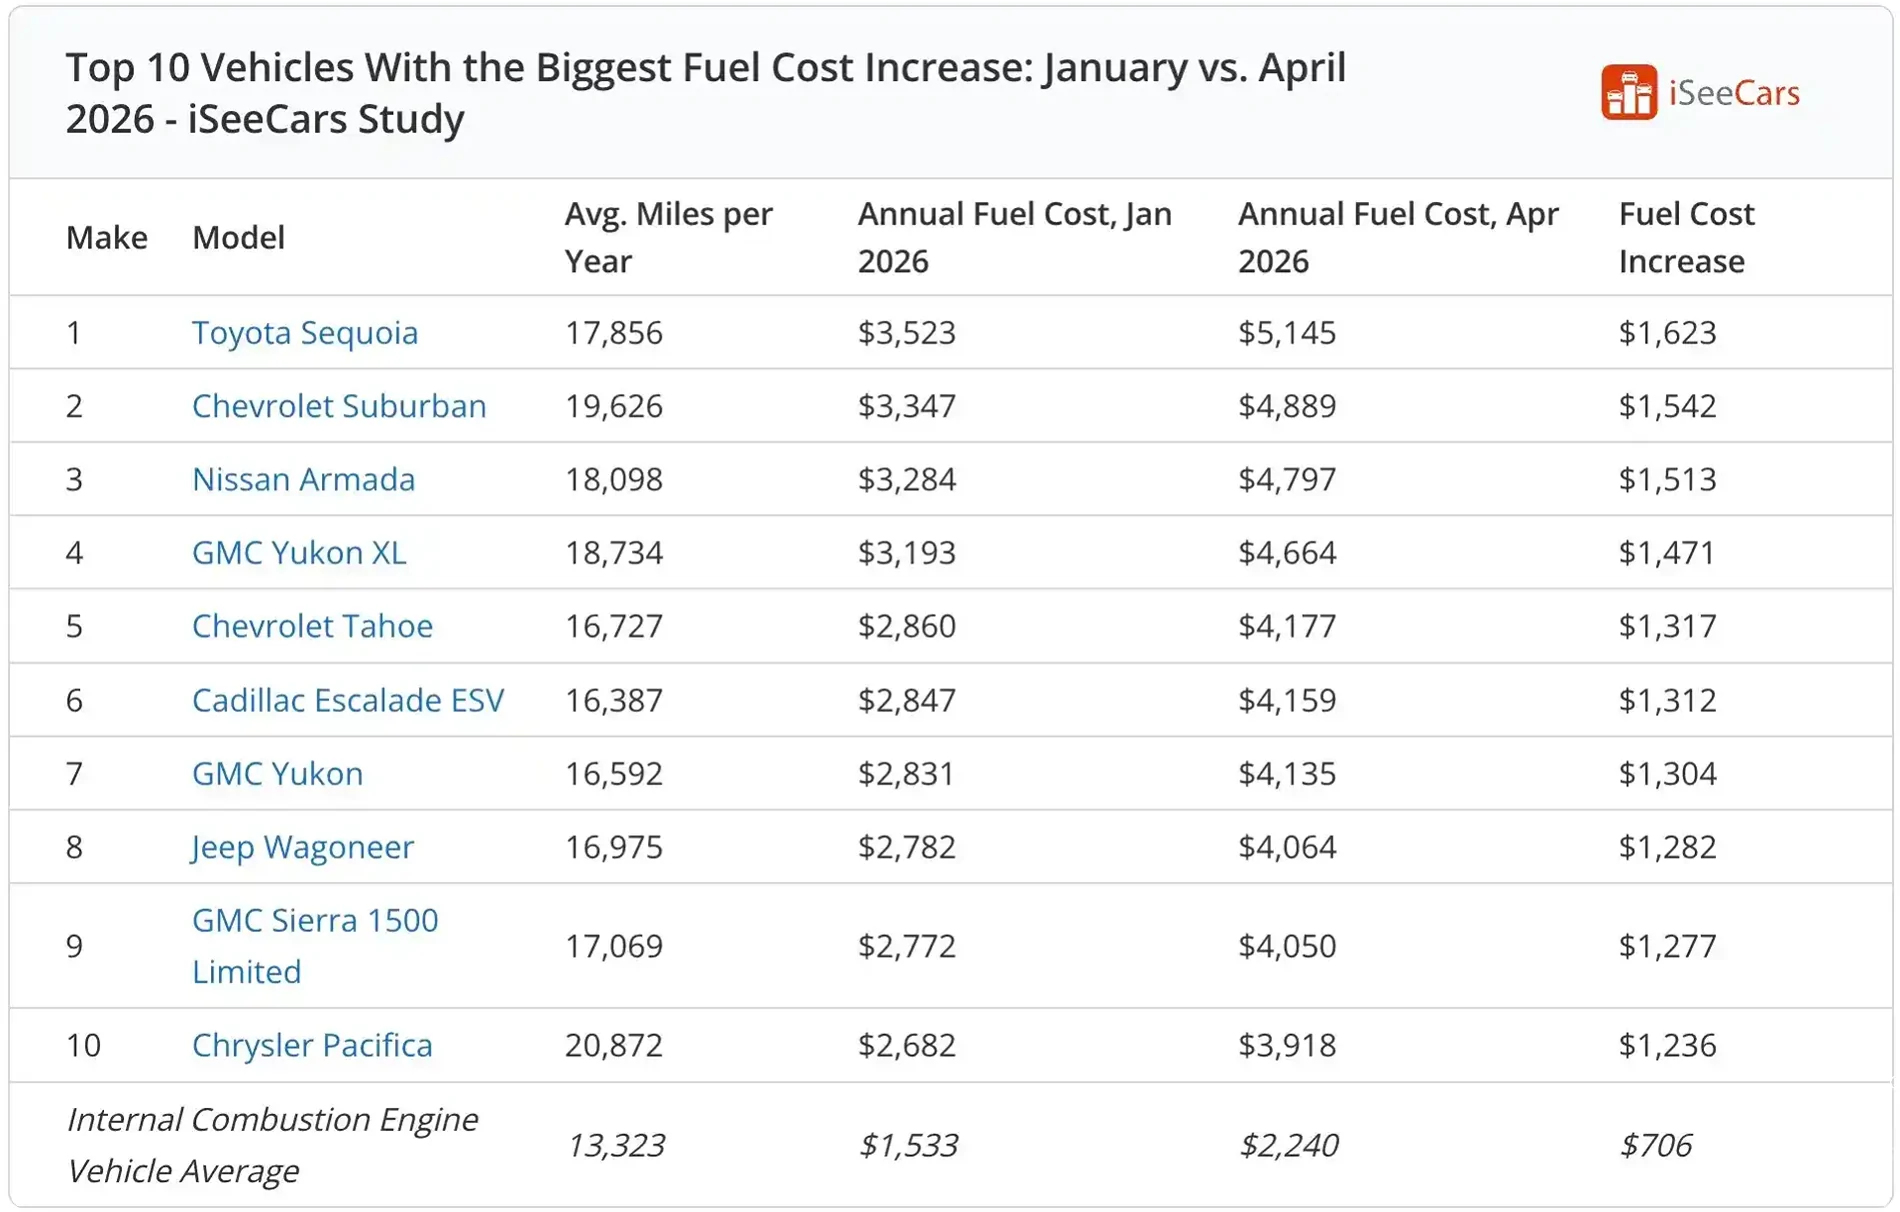Click the GMC Yukon link in row 7
This screenshot has width=1900, height=1212.
pos(277,773)
